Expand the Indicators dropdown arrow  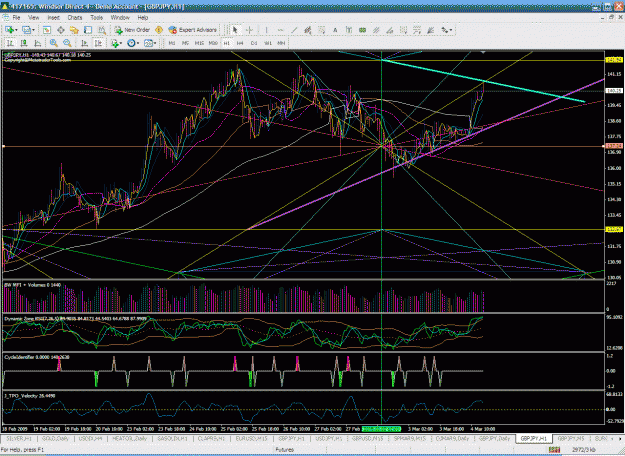click(121, 43)
